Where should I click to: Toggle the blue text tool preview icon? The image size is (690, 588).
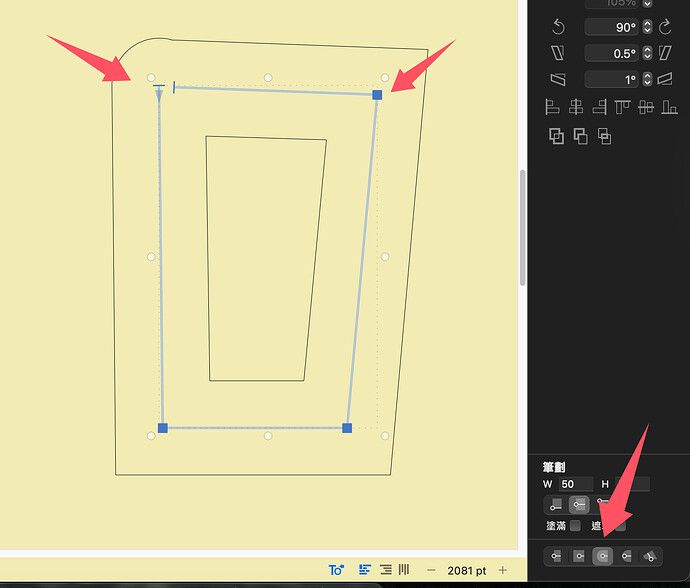(x=336, y=570)
